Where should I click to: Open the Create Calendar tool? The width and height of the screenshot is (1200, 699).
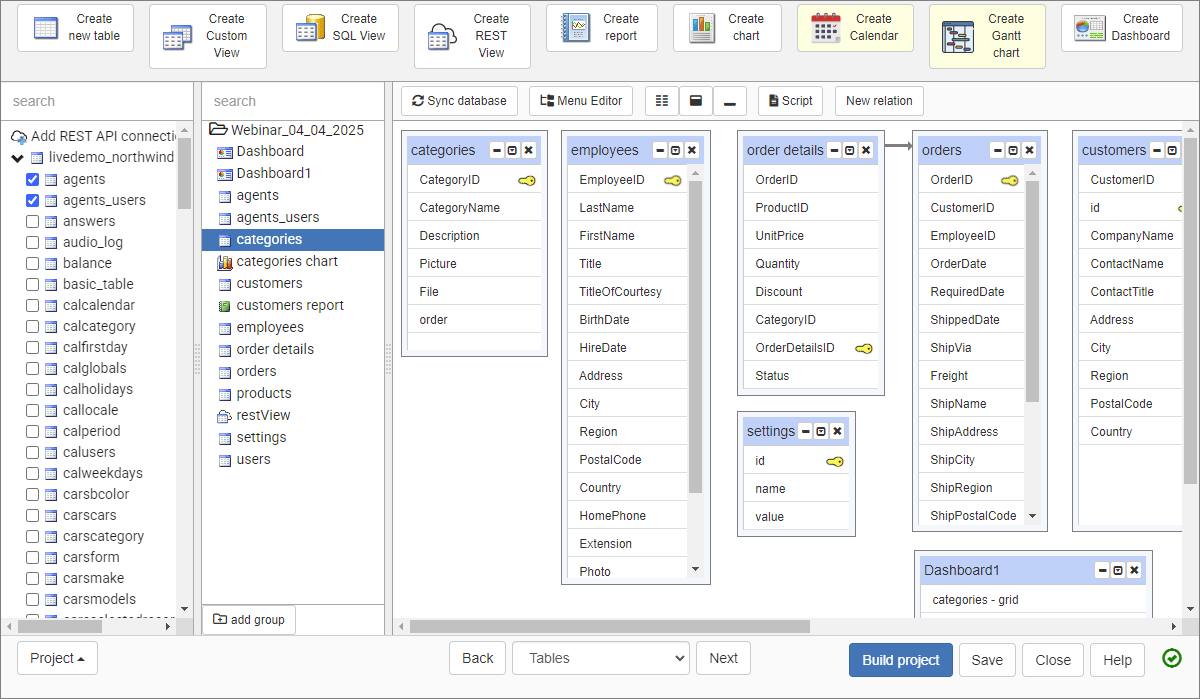(x=826, y=27)
